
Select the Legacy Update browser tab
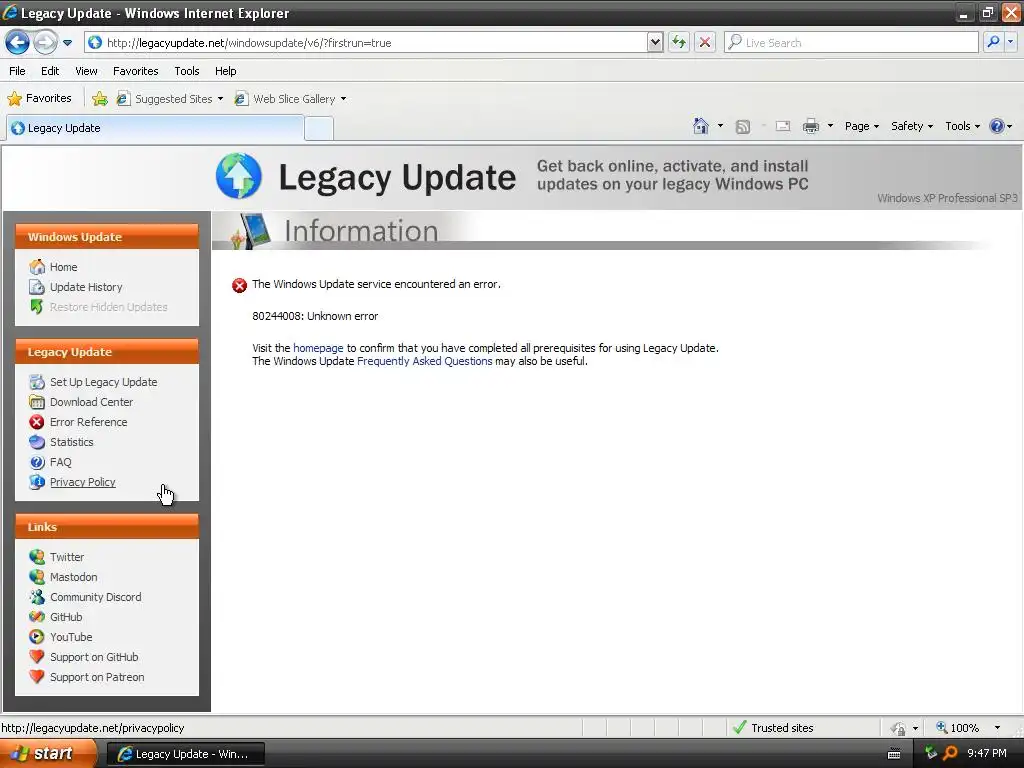(x=155, y=128)
